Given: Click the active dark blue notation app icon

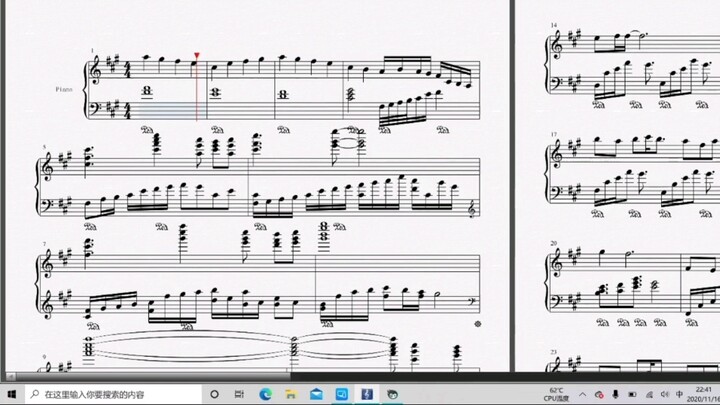Looking at the screenshot, I should pyautogui.click(x=367, y=394).
